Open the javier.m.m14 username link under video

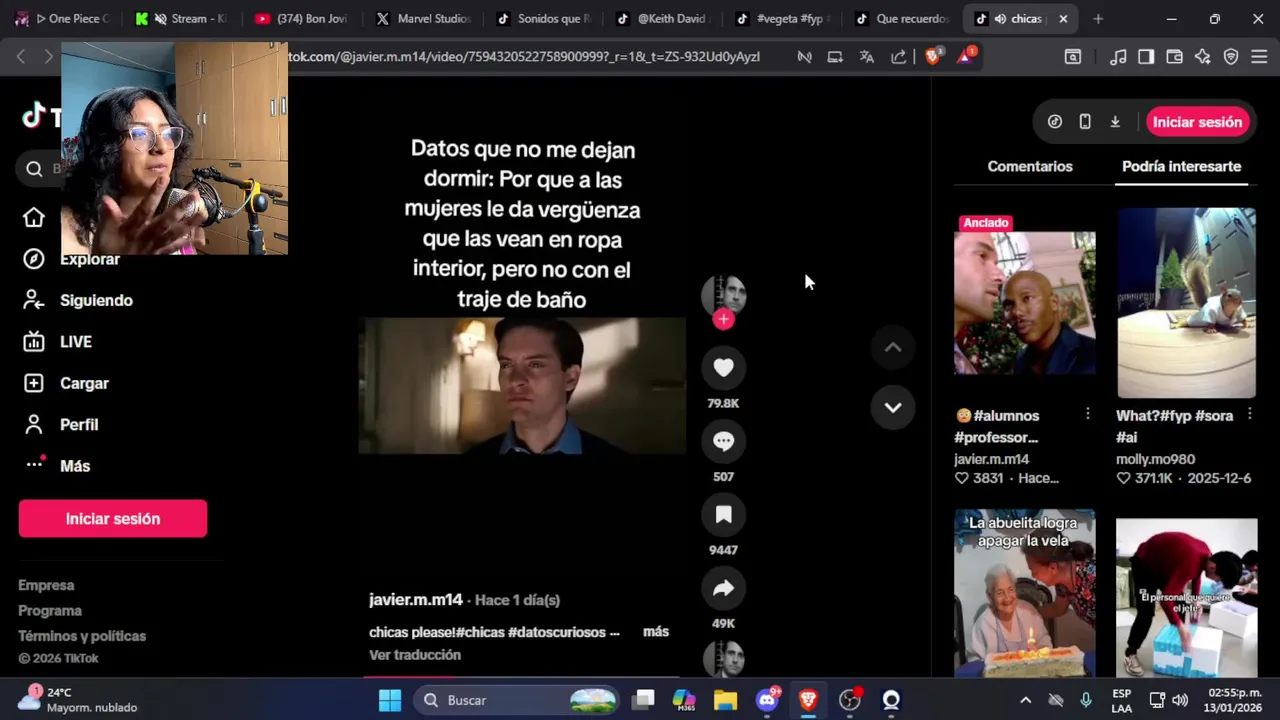tap(416, 600)
